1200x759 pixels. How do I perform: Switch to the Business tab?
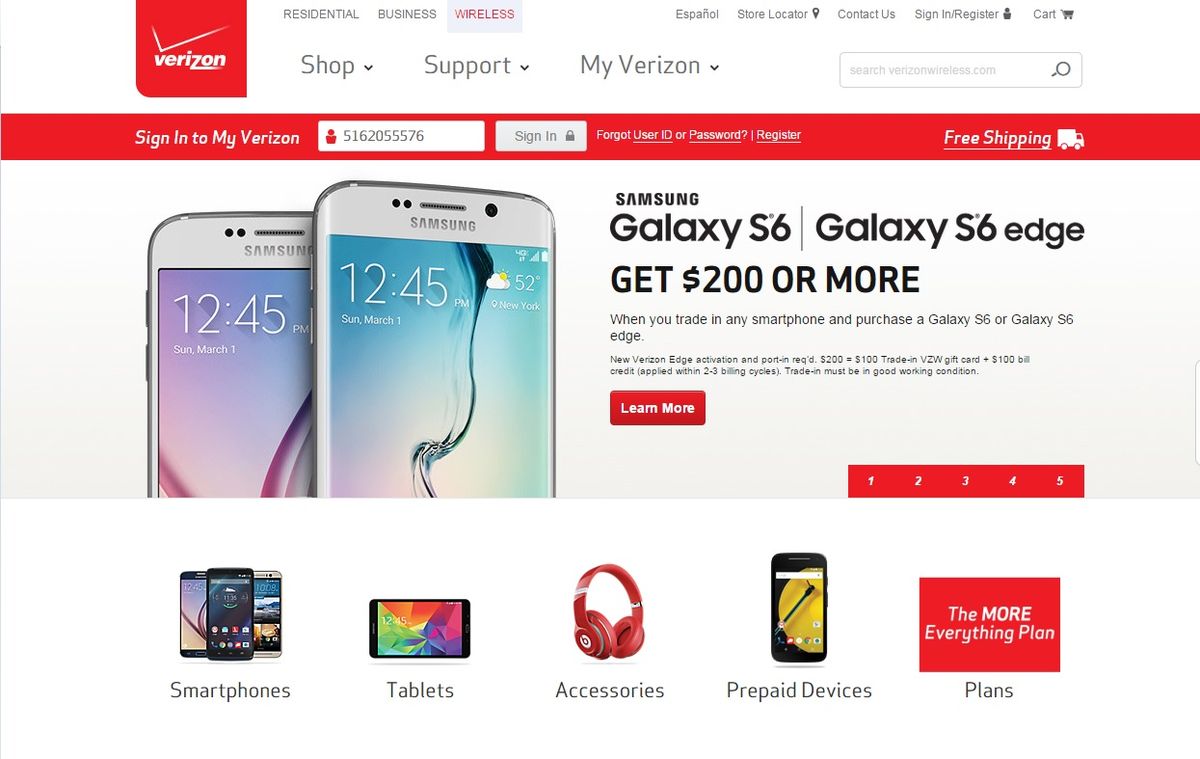[407, 14]
